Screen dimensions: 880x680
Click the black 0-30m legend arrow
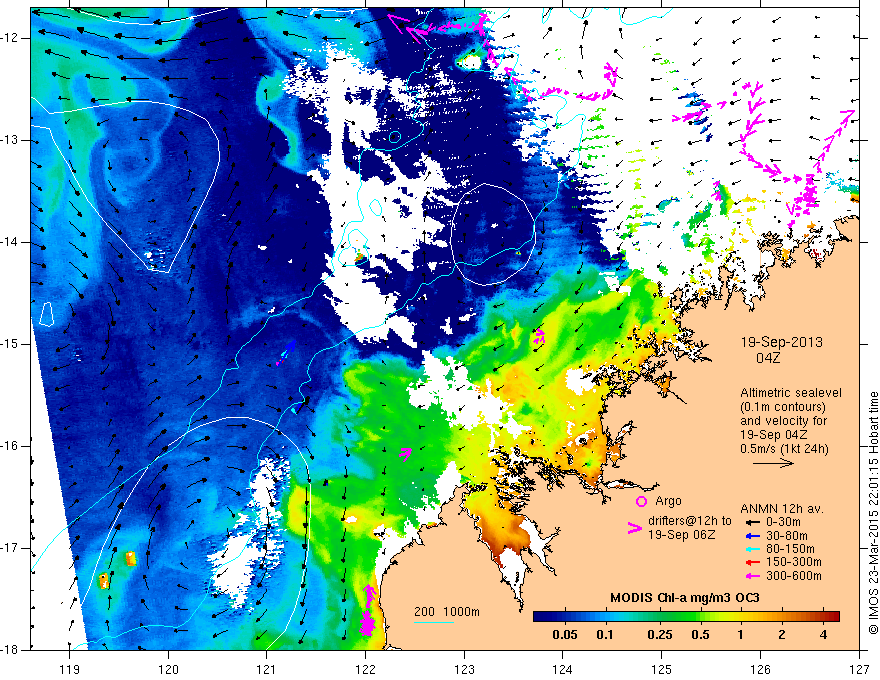[x=752, y=522]
